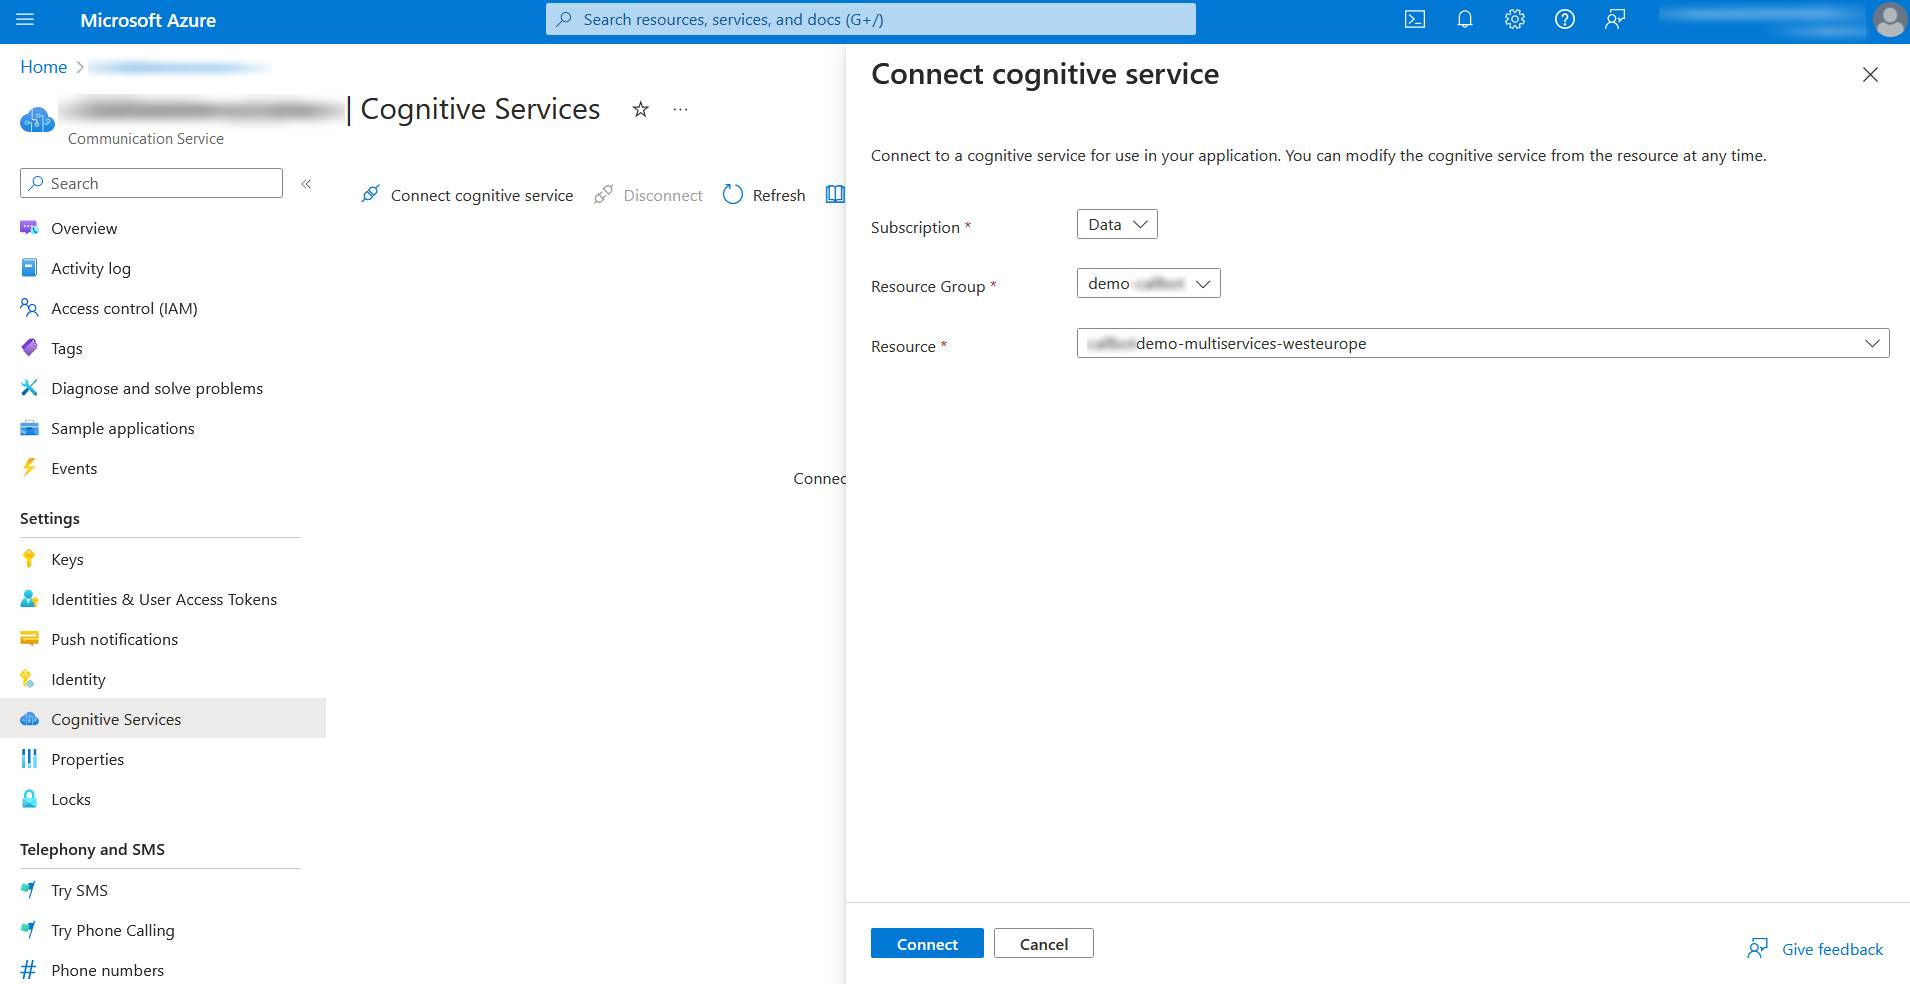Open the more options ellipsis by the title
Screen dimensions: 1910x984
coord(680,109)
